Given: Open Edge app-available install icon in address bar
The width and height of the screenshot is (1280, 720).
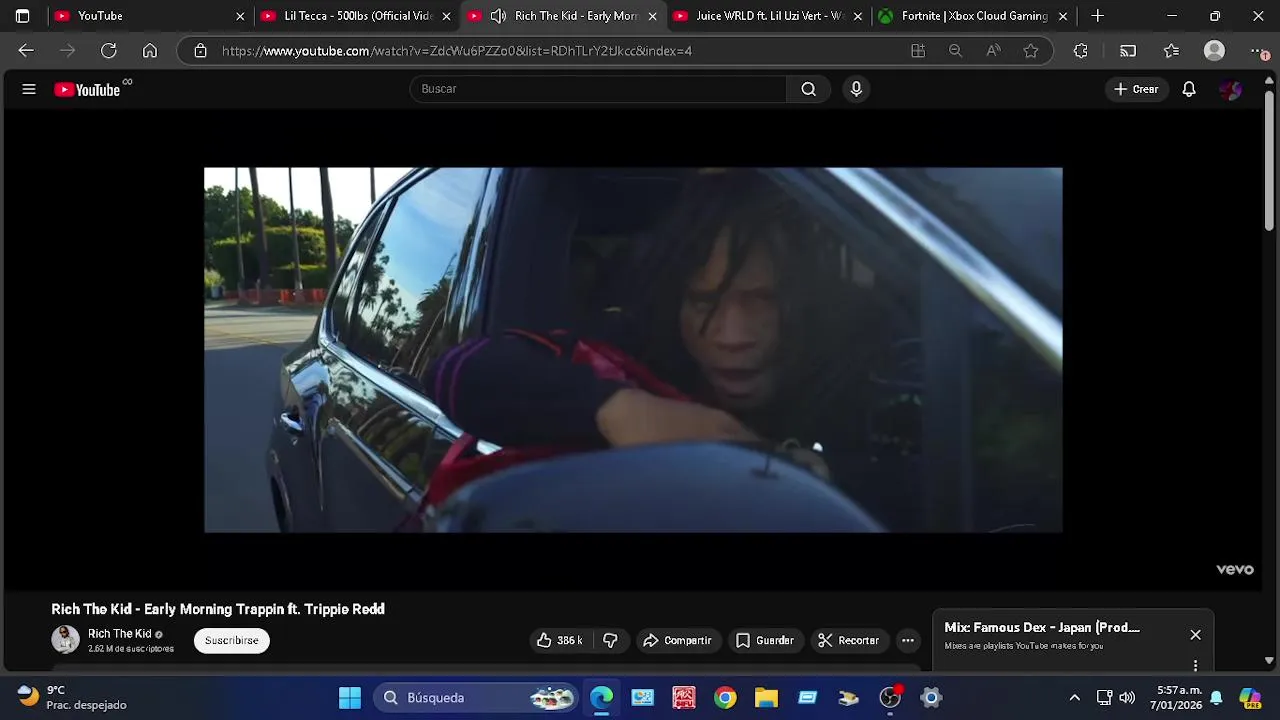Looking at the screenshot, I should click(918, 51).
